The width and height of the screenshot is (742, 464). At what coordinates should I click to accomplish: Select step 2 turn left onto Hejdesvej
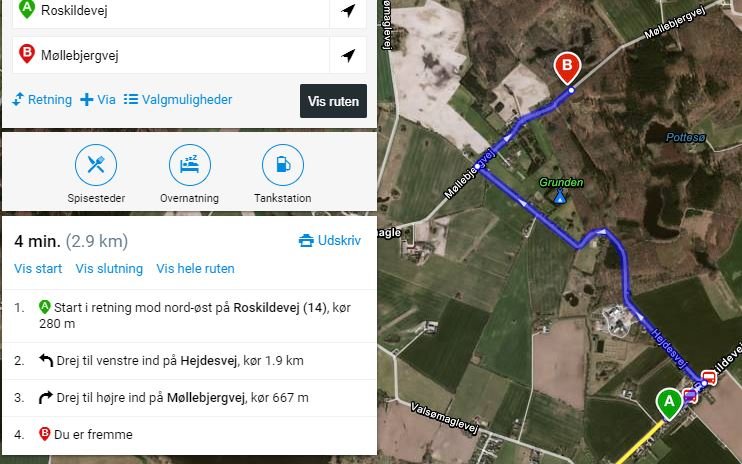click(189, 360)
